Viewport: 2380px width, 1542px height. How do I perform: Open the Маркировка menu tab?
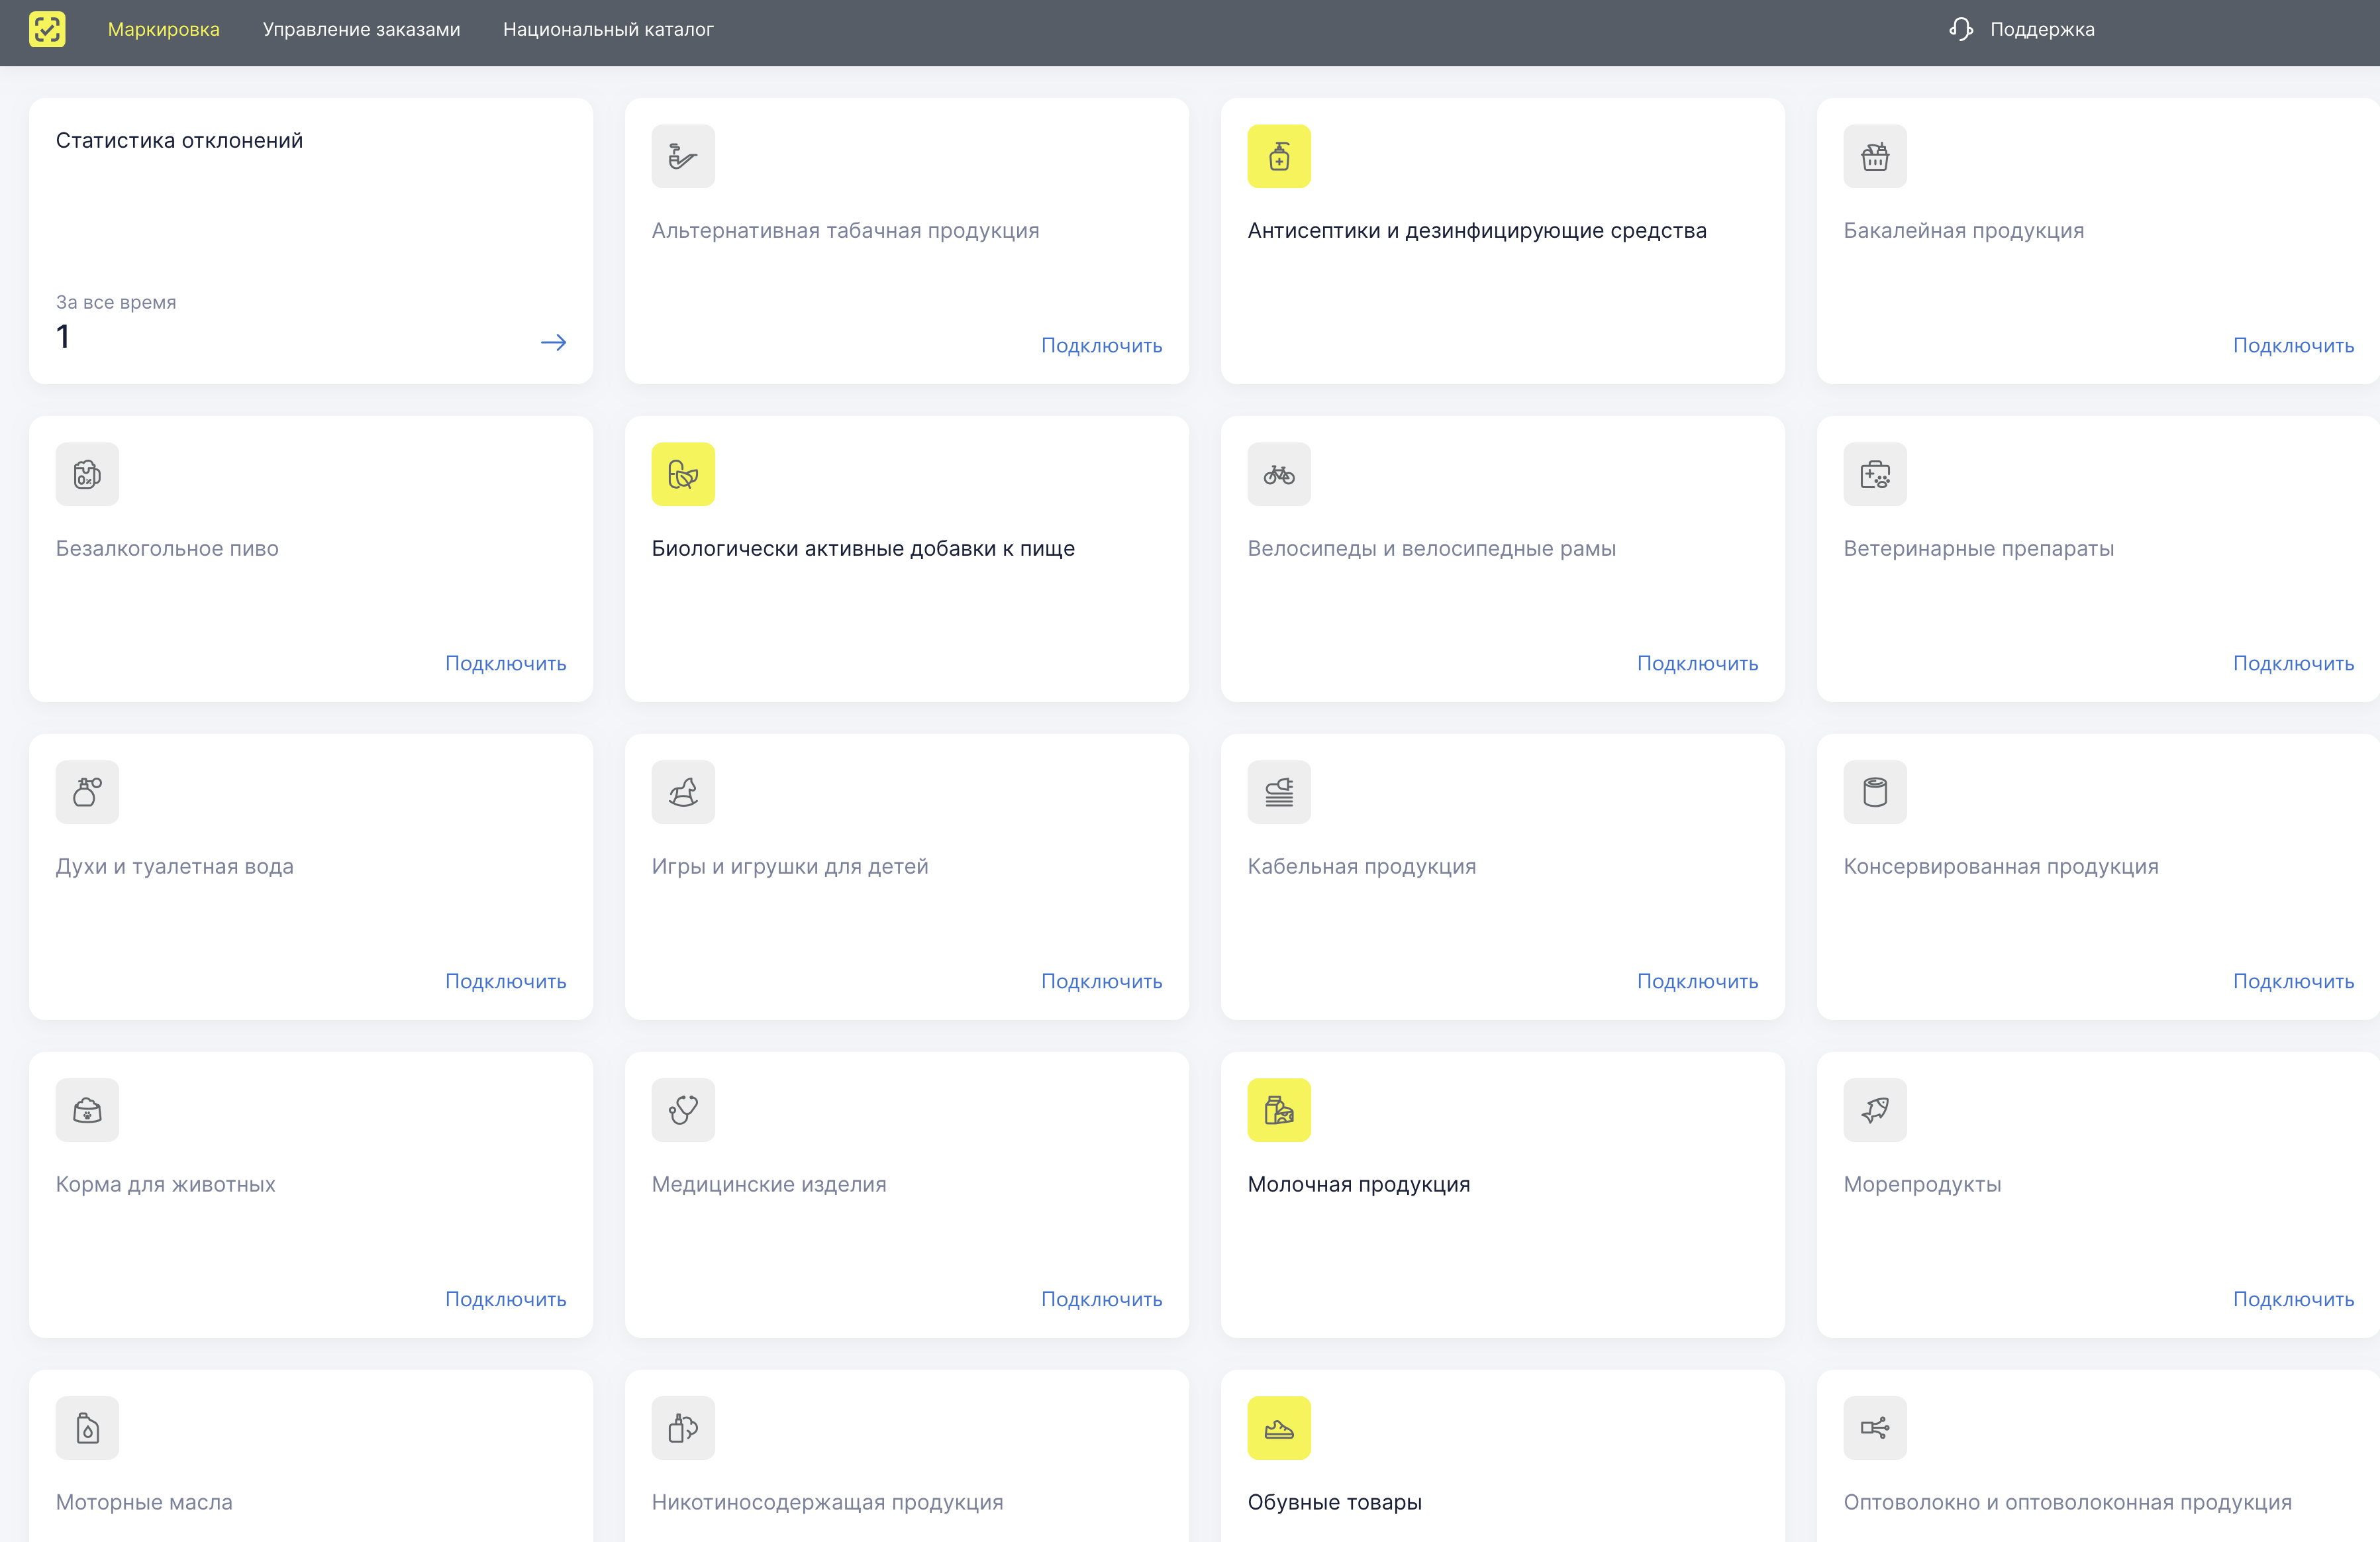pyautogui.click(x=164, y=29)
